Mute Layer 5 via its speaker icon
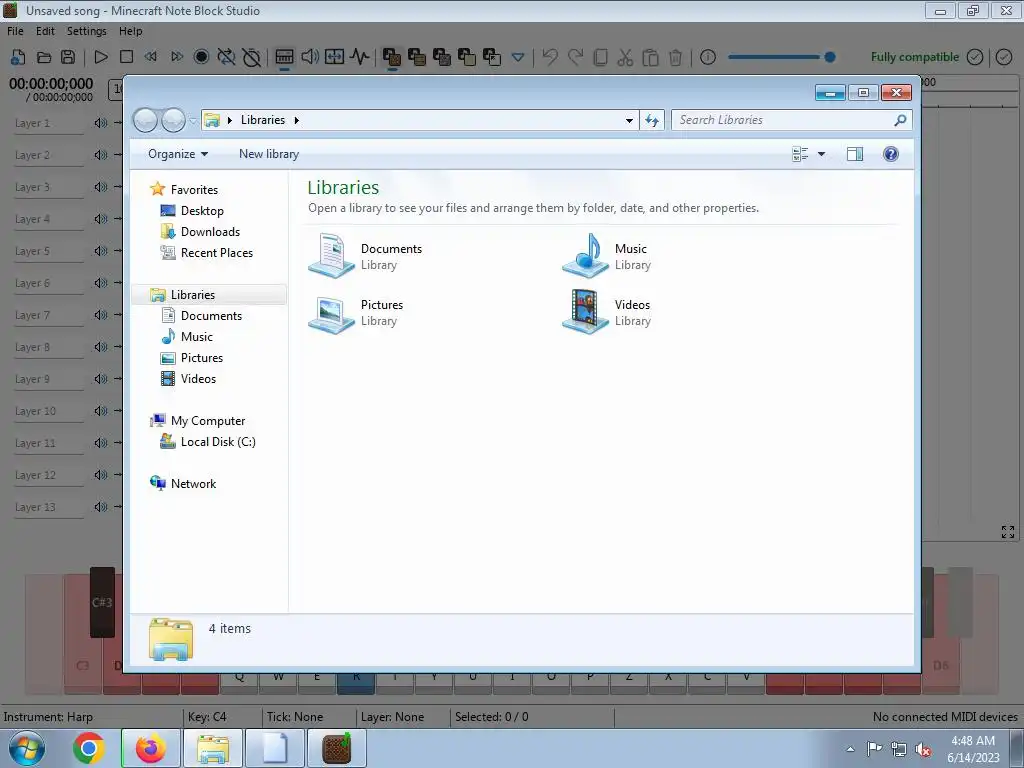Viewport: 1024px width, 768px height. click(x=101, y=251)
